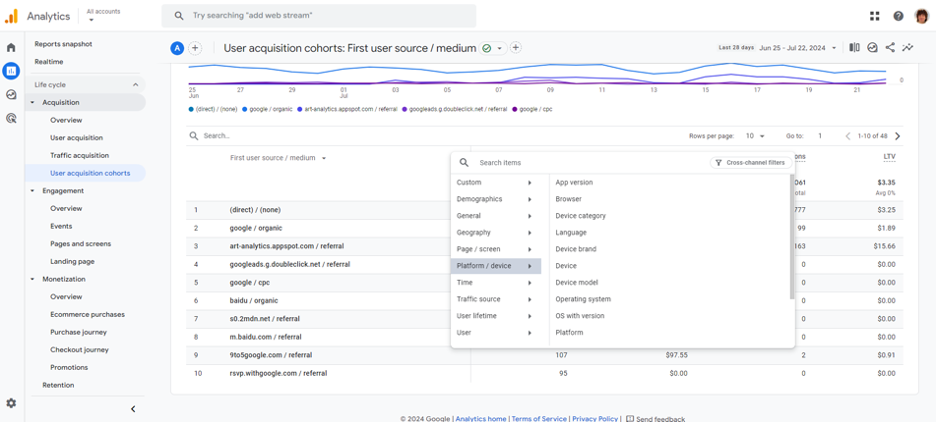The image size is (936, 422).
Task: Open Privacy Policy link
Action: pos(595,419)
